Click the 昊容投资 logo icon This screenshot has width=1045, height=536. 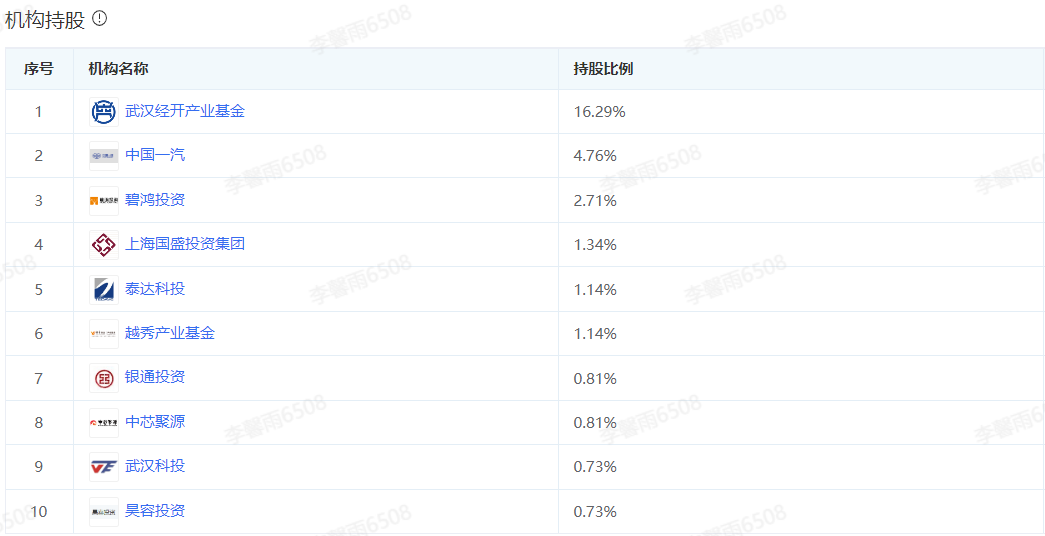(x=104, y=511)
